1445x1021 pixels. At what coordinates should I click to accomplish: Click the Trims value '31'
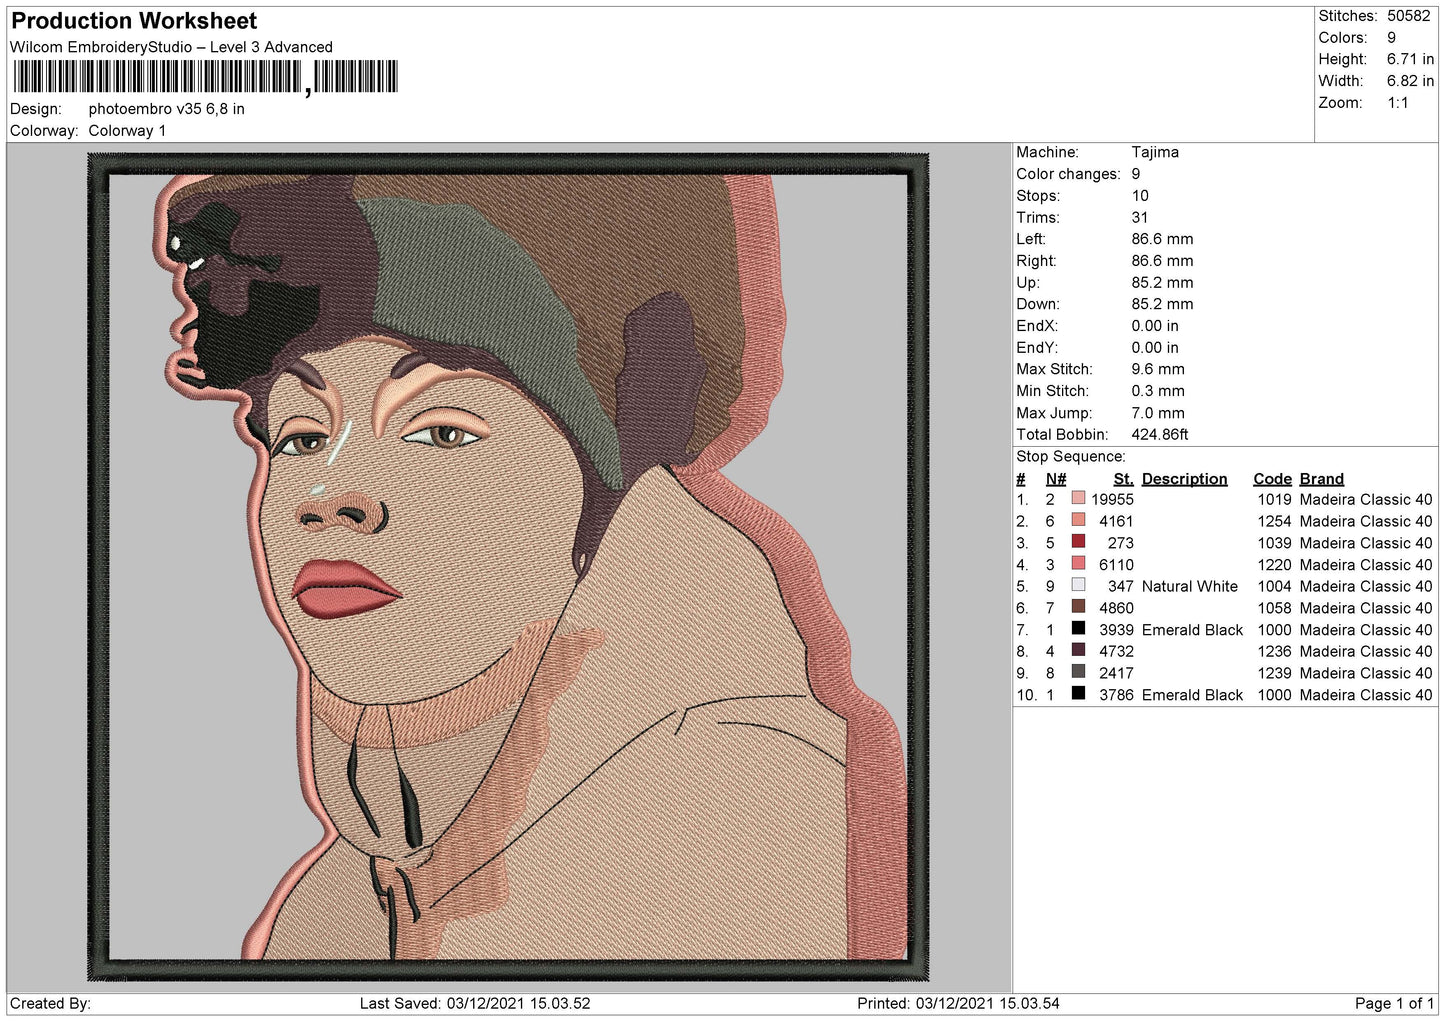(x=1139, y=217)
